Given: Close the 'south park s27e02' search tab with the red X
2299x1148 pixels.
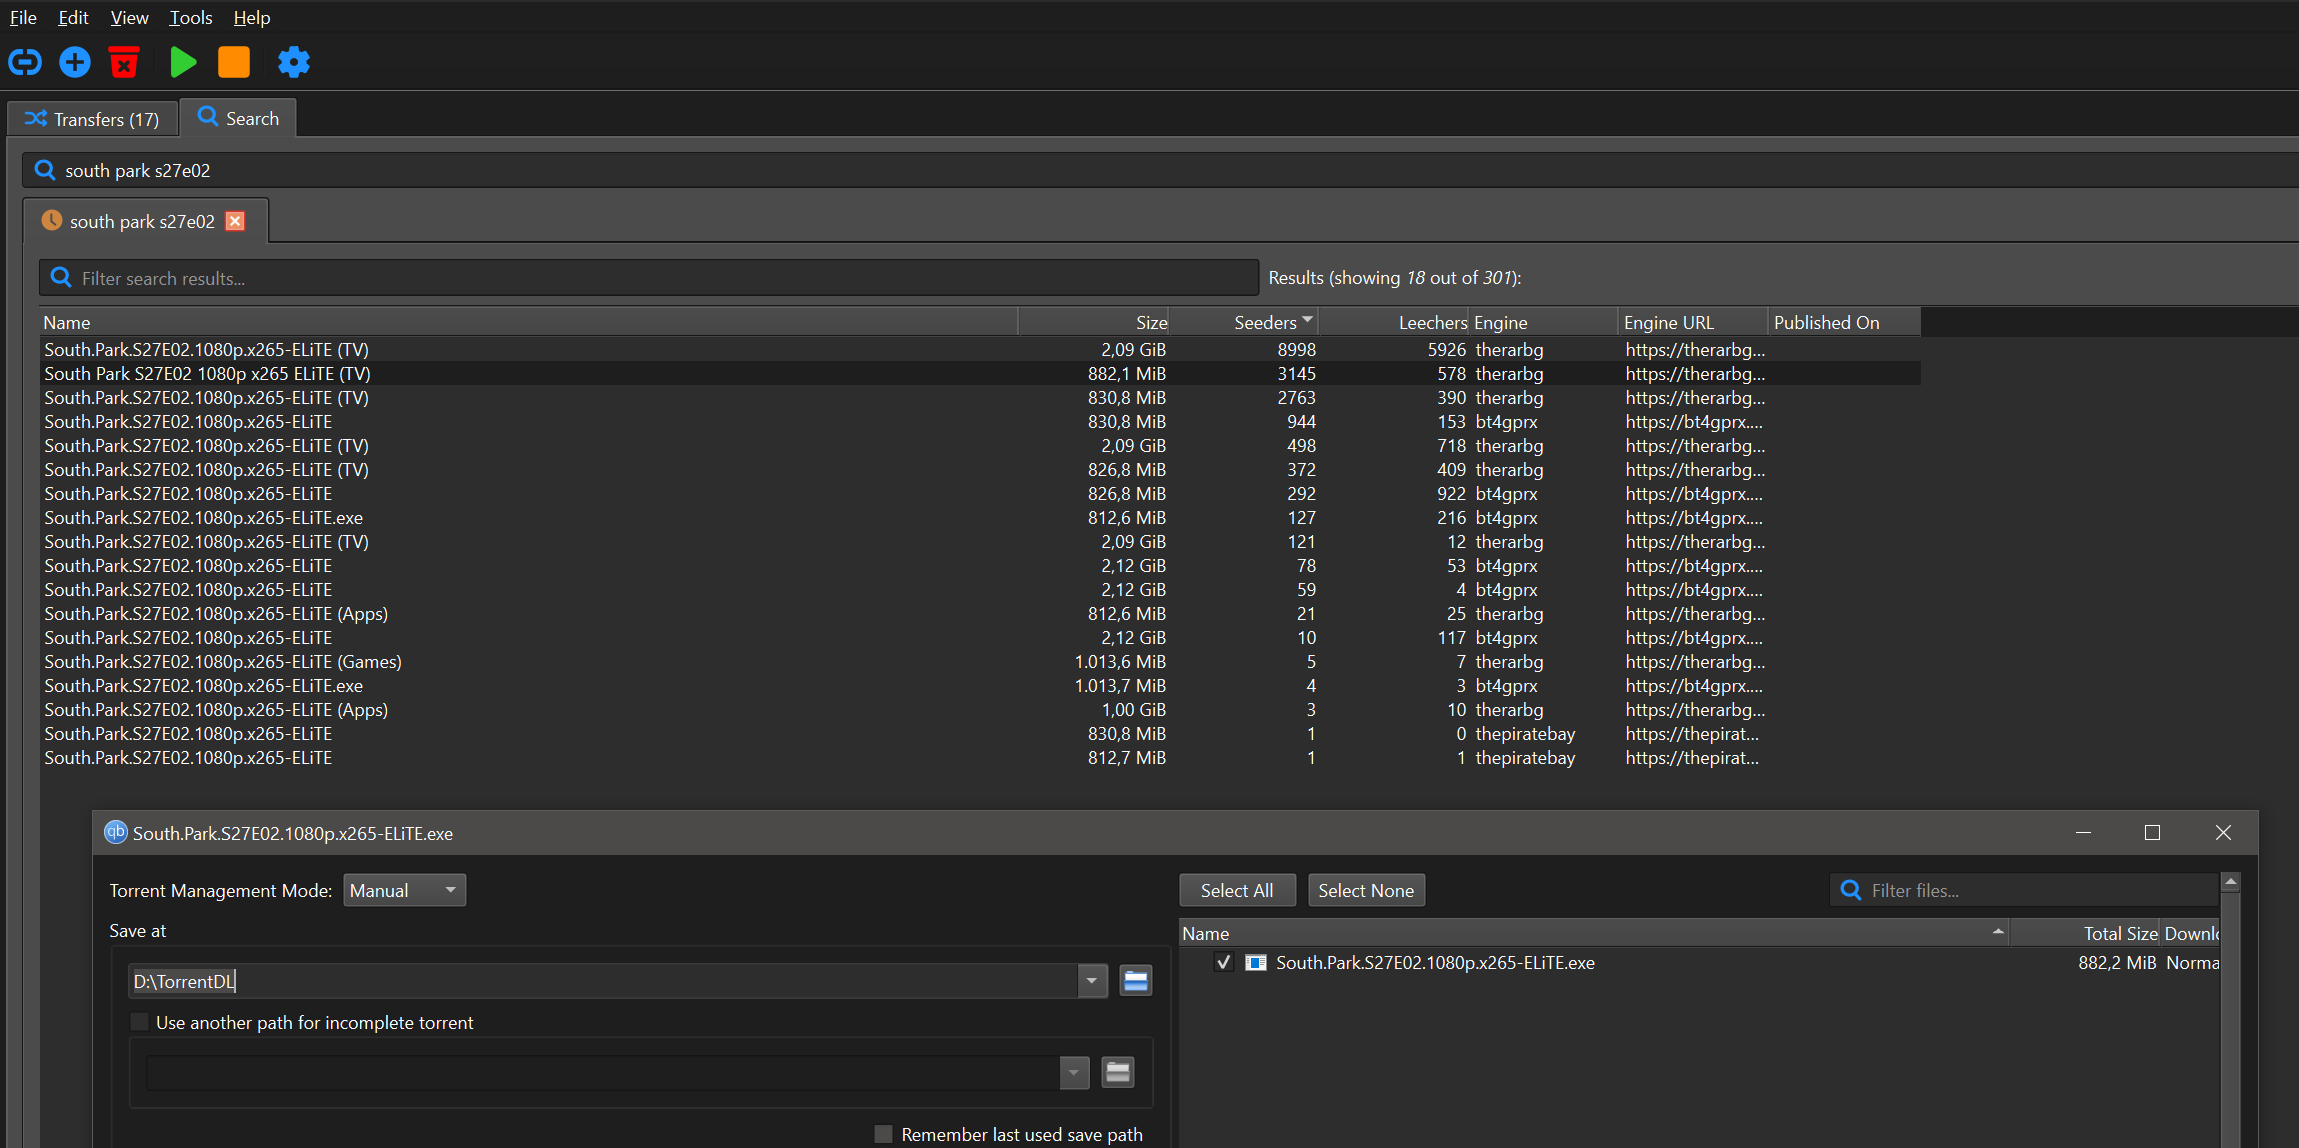Looking at the screenshot, I should pos(235,221).
